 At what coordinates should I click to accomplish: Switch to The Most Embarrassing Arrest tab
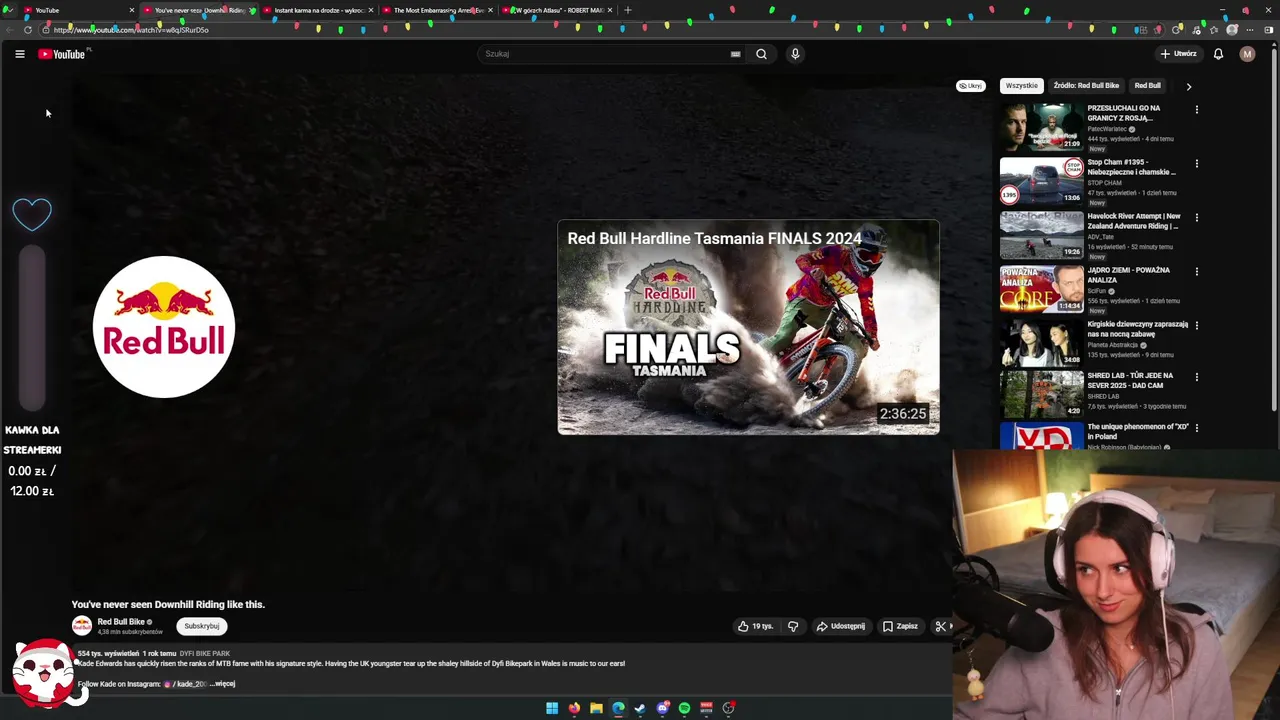pyautogui.click(x=438, y=10)
